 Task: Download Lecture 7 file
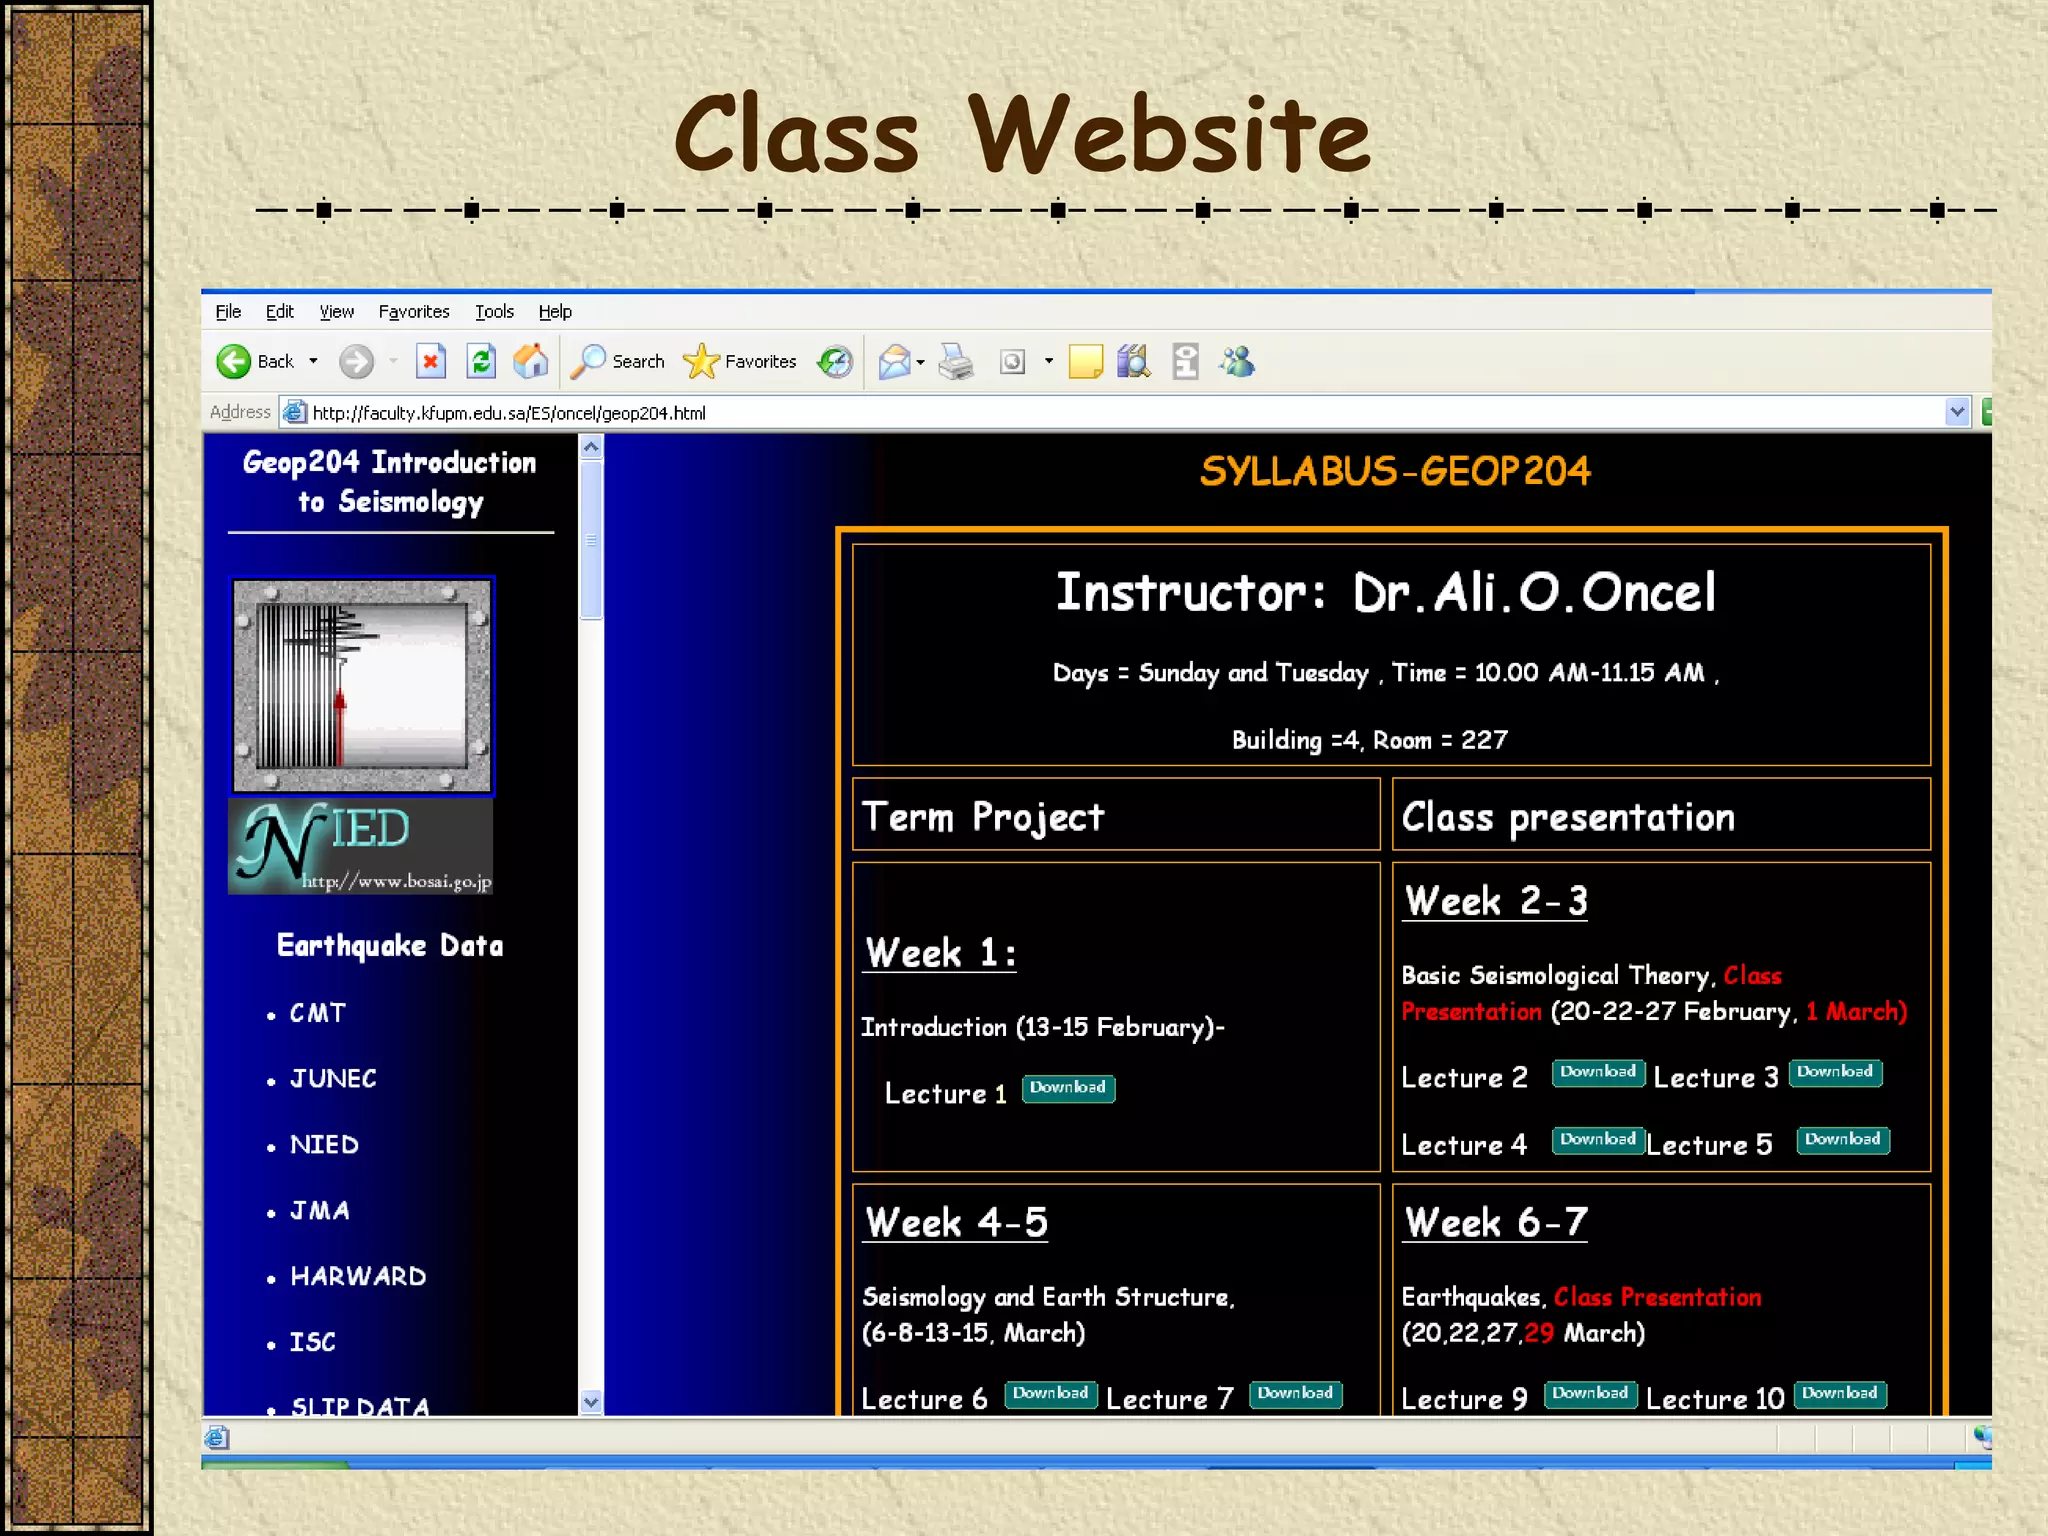tap(1295, 1394)
